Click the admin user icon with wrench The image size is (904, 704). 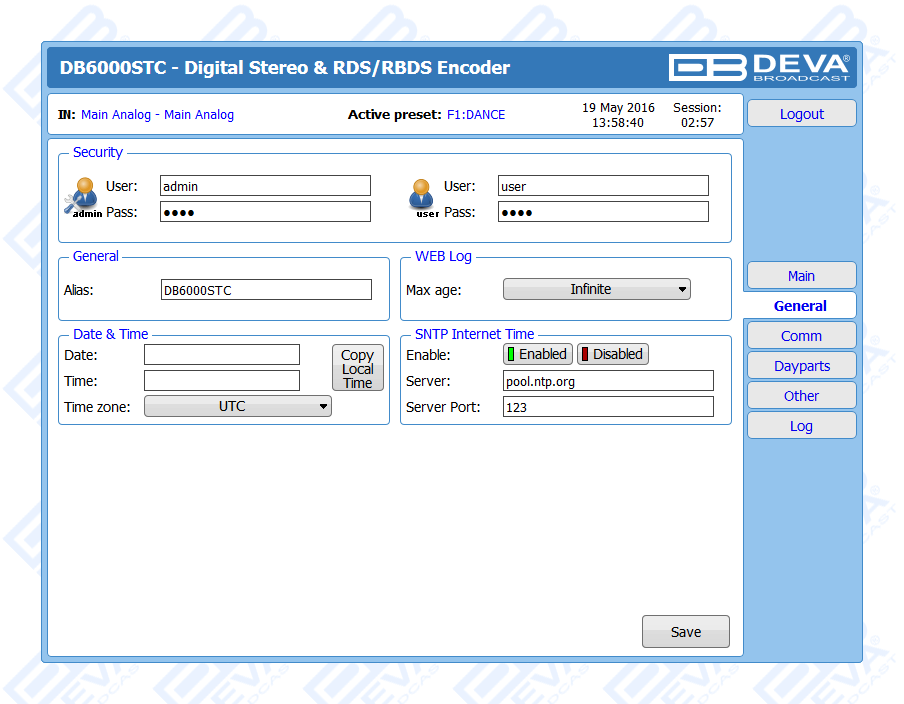(84, 197)
